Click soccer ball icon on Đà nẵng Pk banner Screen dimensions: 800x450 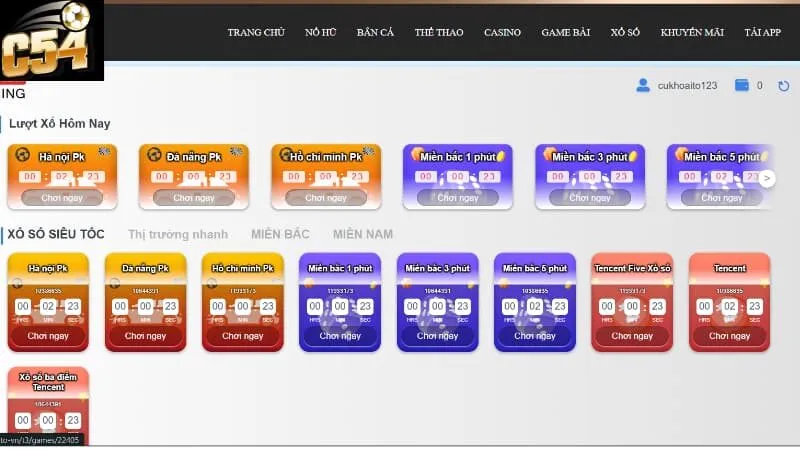tap(154, 155)
